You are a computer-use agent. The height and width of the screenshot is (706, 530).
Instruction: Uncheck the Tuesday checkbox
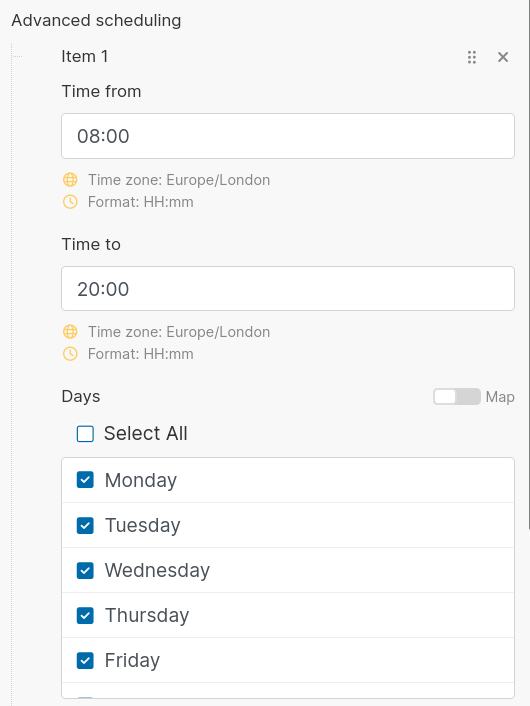click(x=85, y=525)
